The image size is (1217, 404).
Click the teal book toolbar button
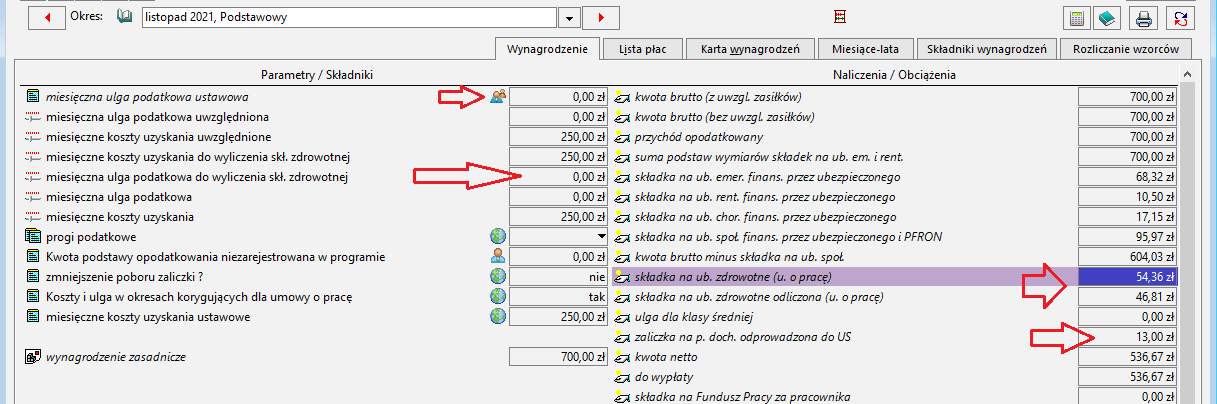click(1106, 18)
